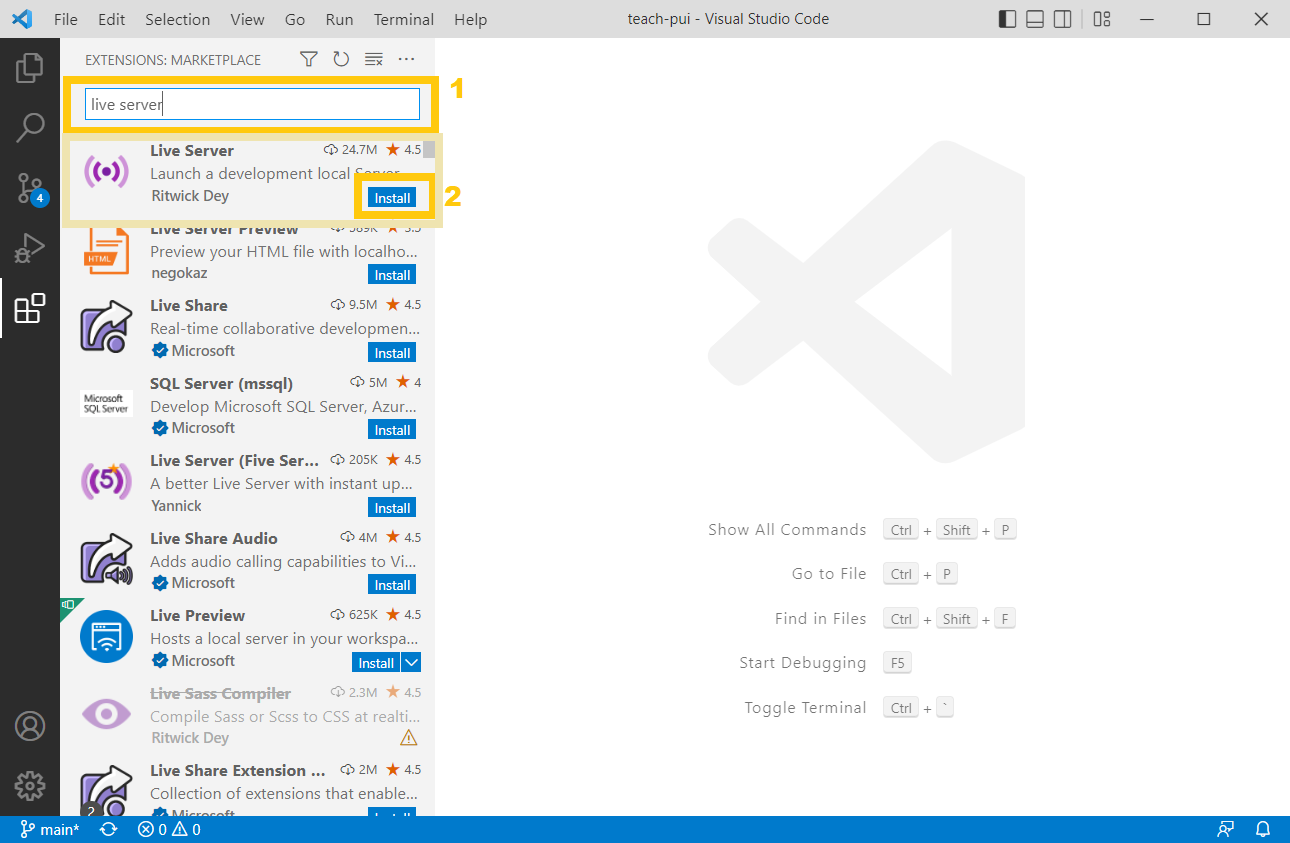Open the Run menu
Image resolution: width=1290 pixels, height=843 pixels.
[339, 19]
